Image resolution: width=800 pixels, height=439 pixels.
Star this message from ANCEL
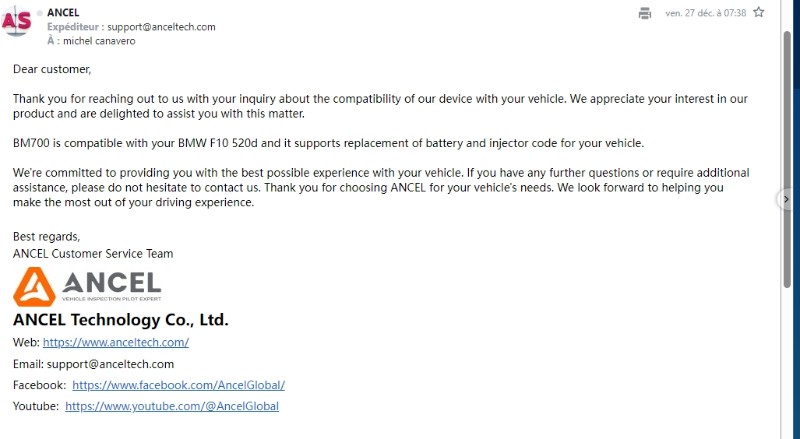point(759,13)
